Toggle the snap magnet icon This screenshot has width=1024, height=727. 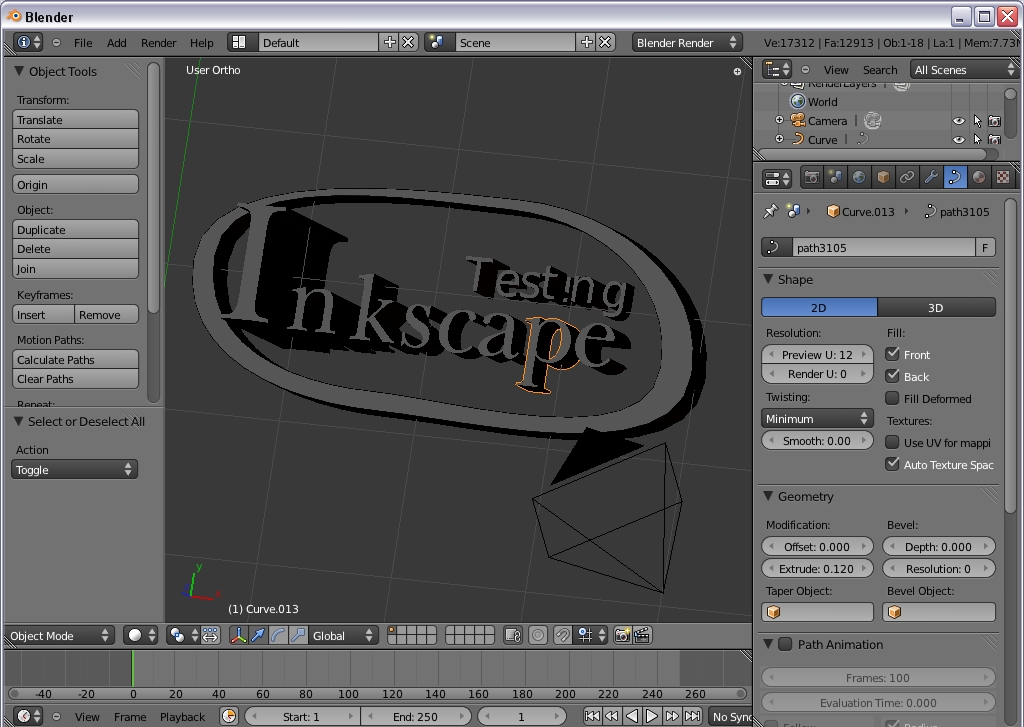coord(562,636)
